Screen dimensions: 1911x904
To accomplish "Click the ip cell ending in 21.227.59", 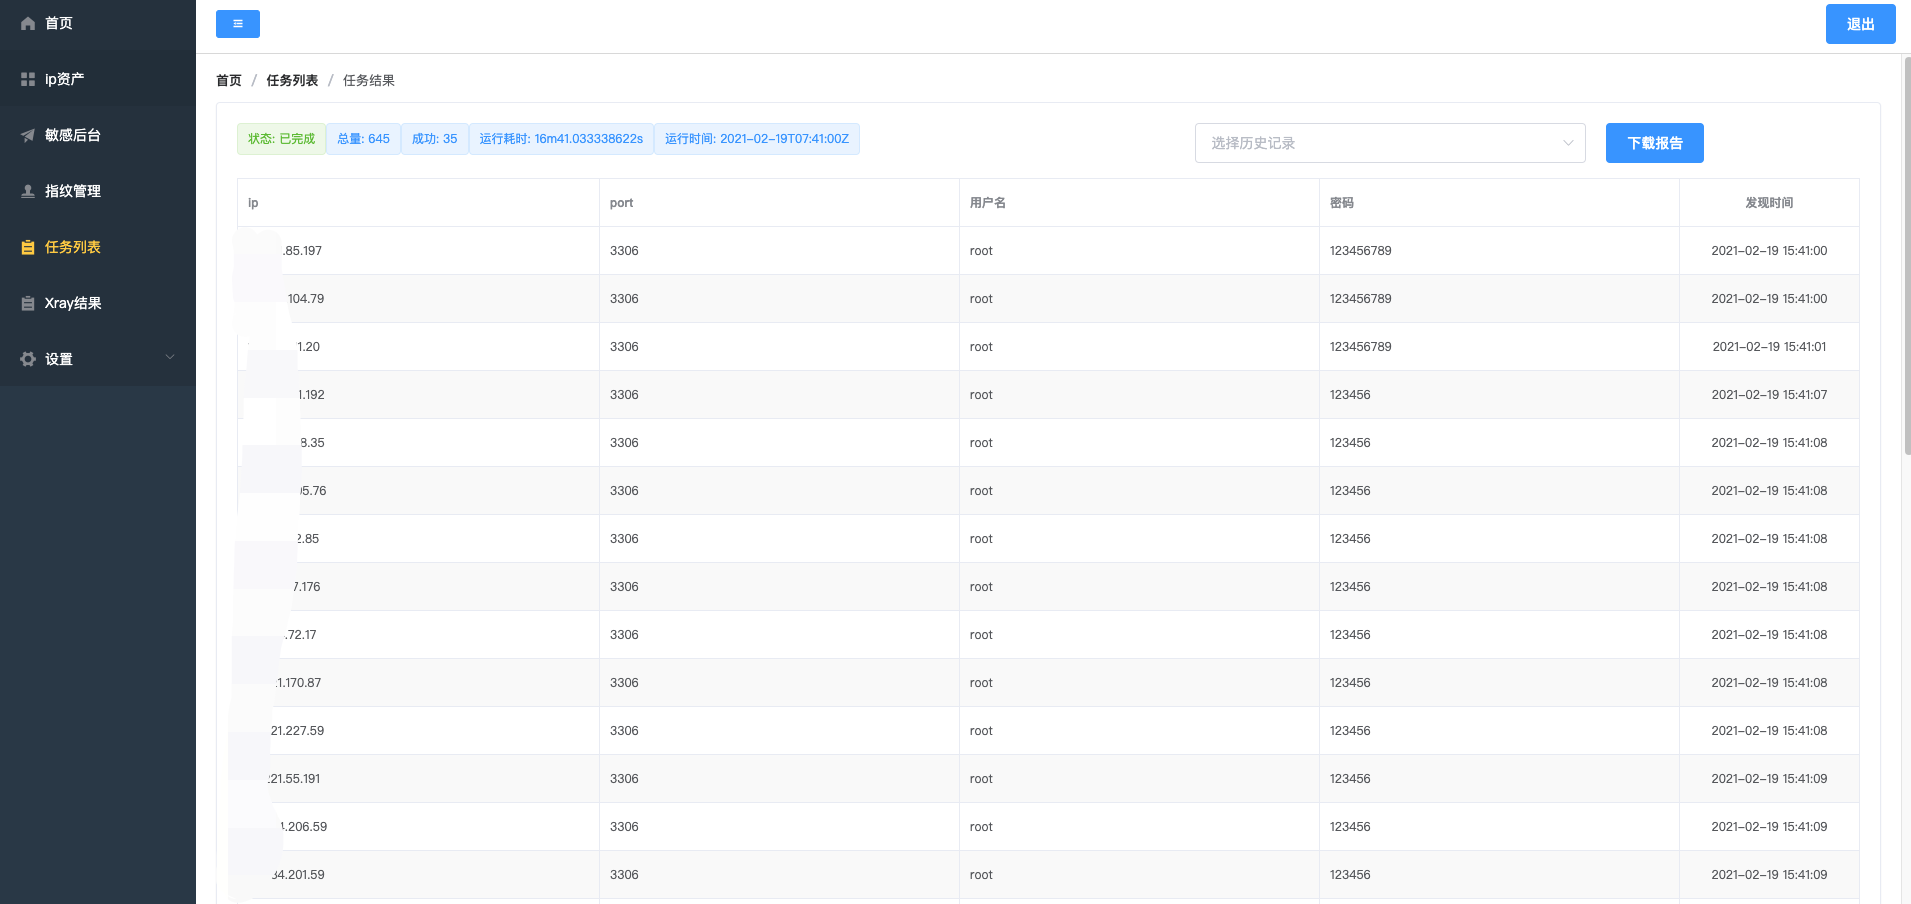I will (x=418, y=731).
